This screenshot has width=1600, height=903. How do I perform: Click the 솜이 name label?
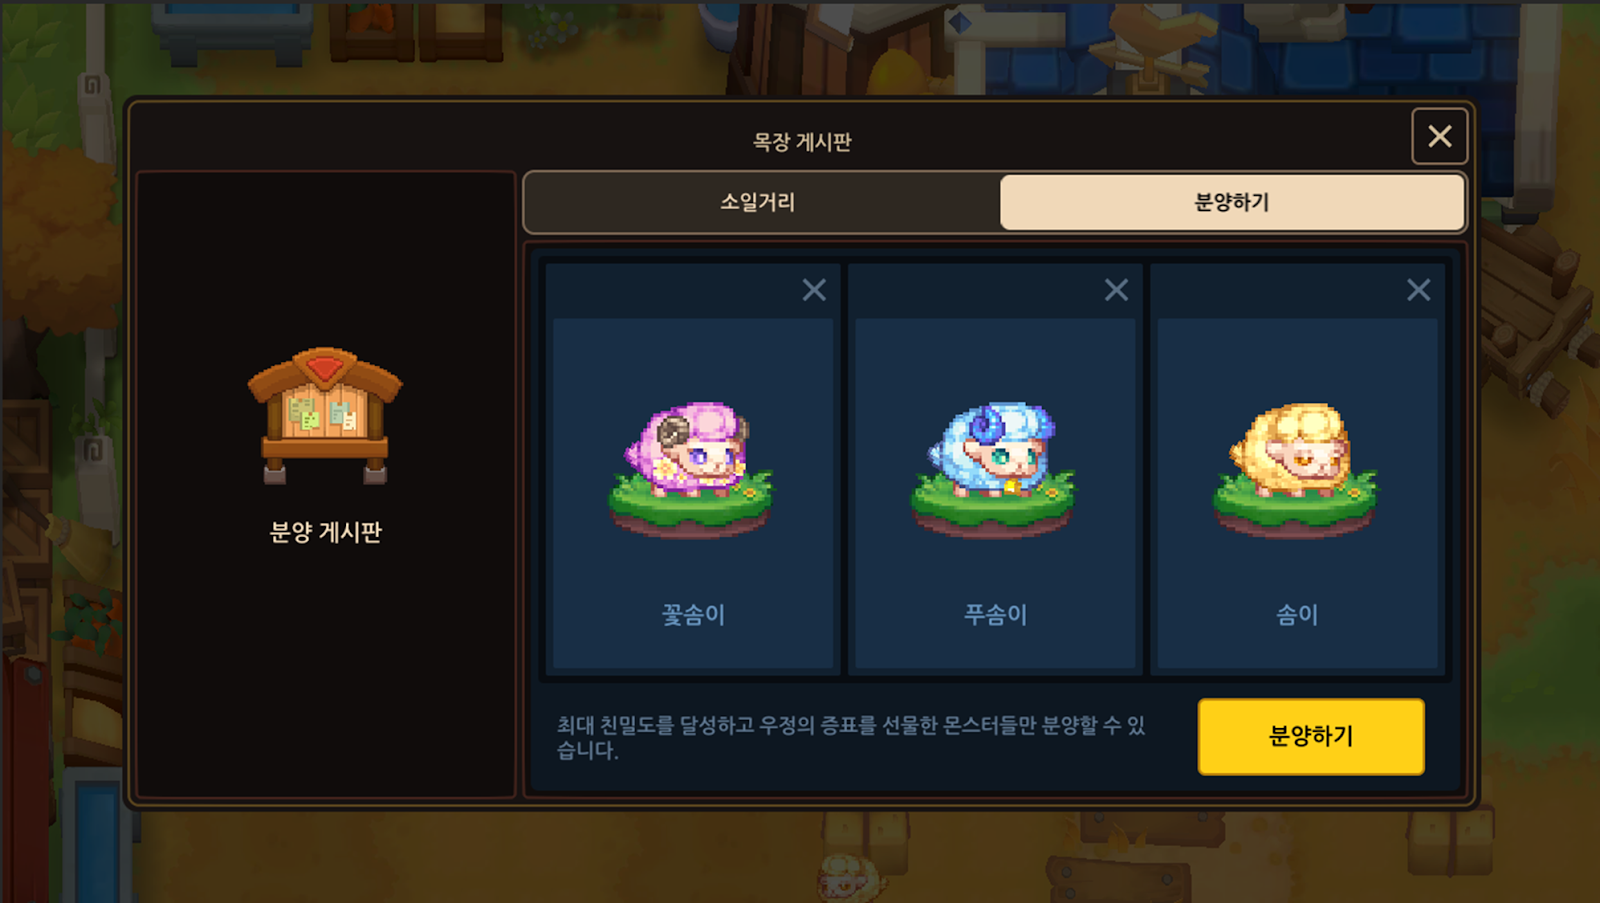tap(1297, 614)
